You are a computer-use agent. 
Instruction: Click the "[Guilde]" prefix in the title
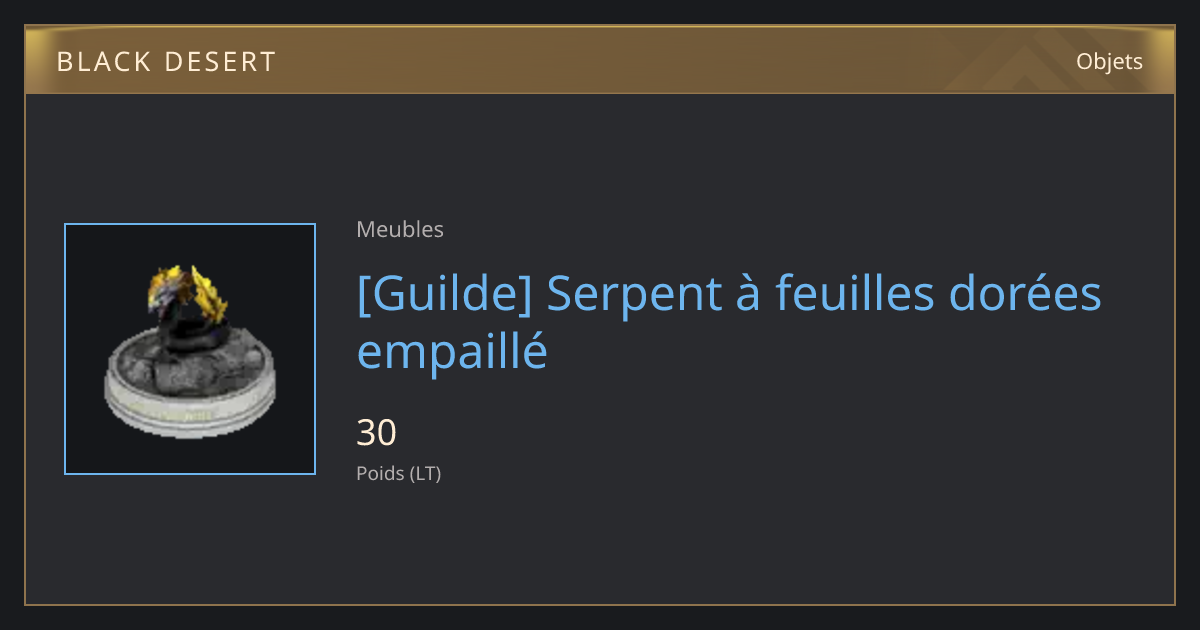444,294
